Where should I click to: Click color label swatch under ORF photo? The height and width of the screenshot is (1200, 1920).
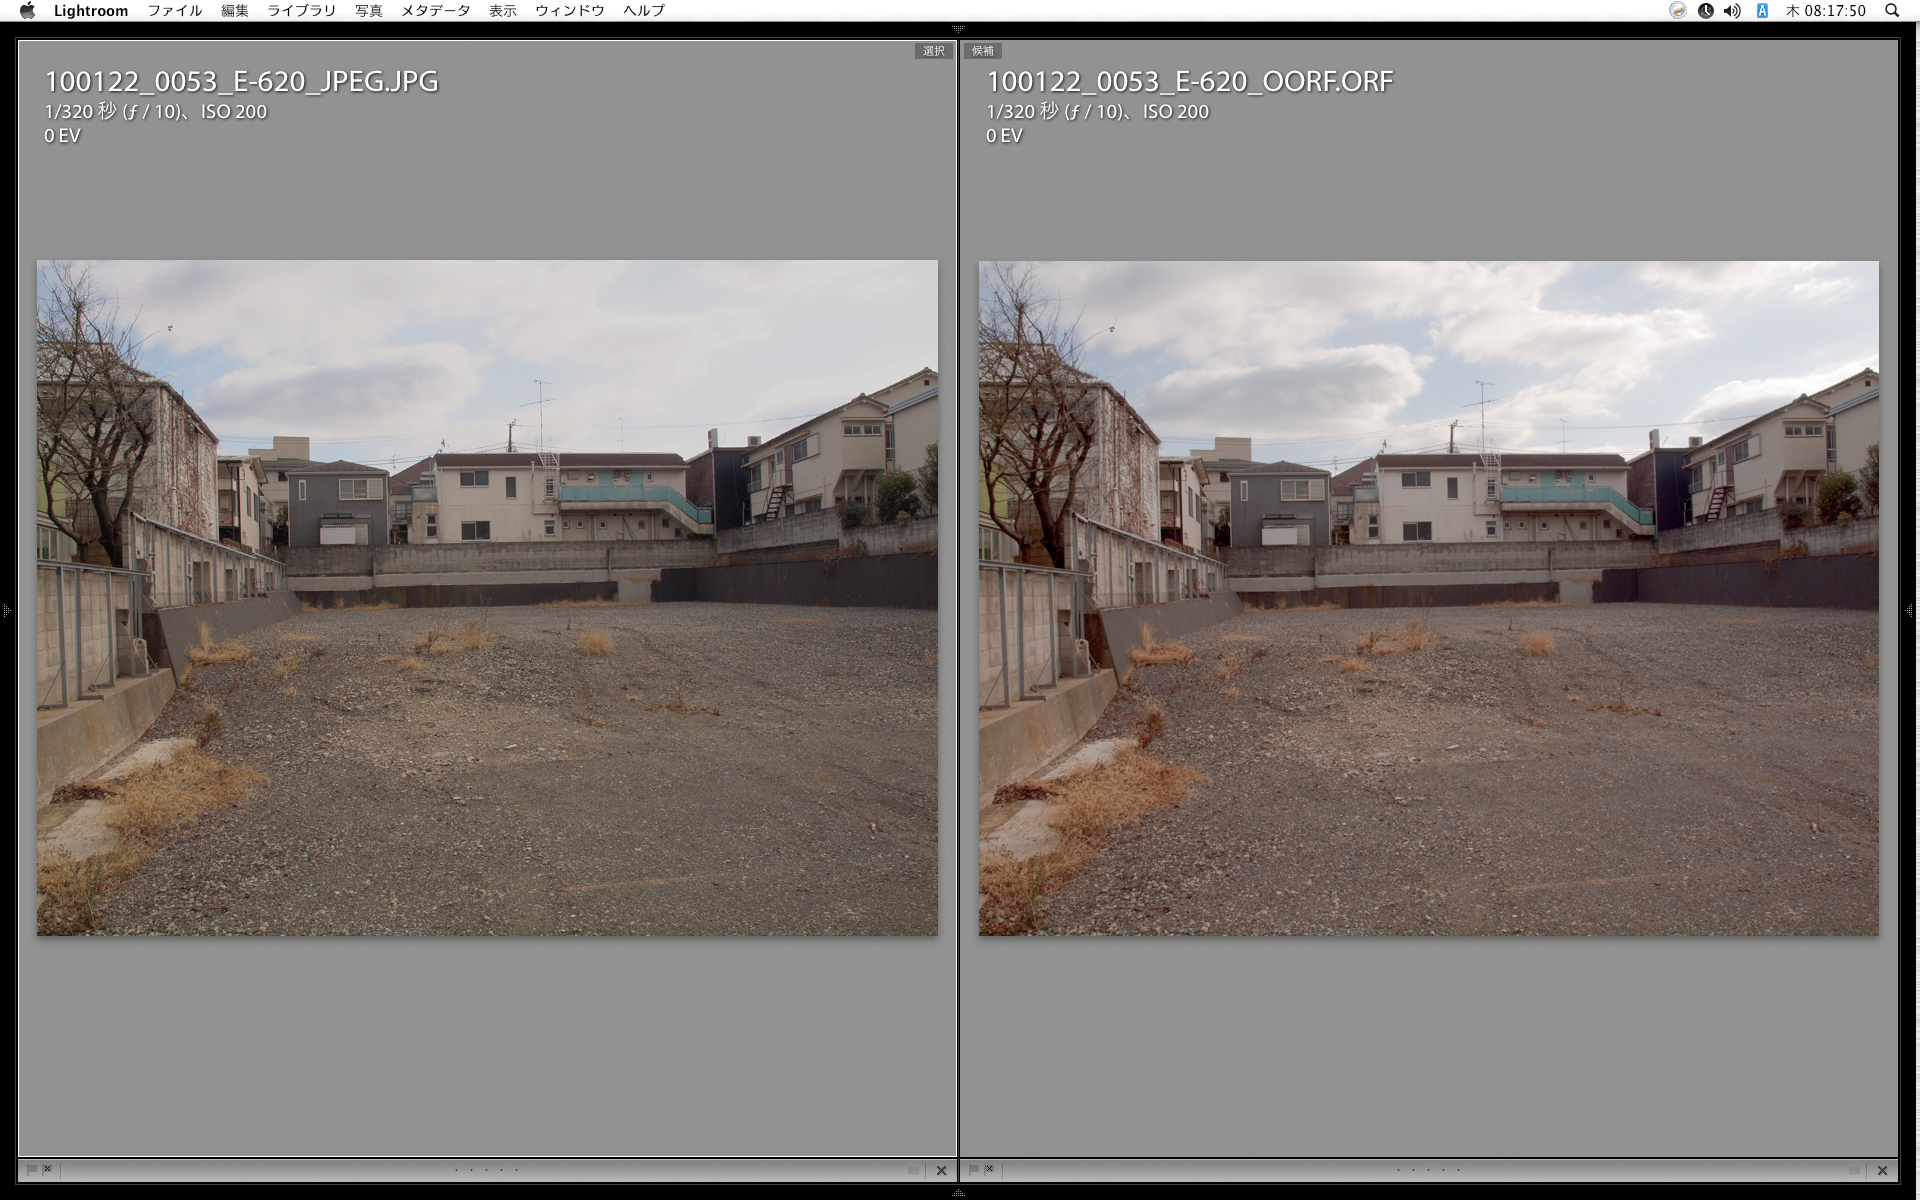(1854, 1170)
